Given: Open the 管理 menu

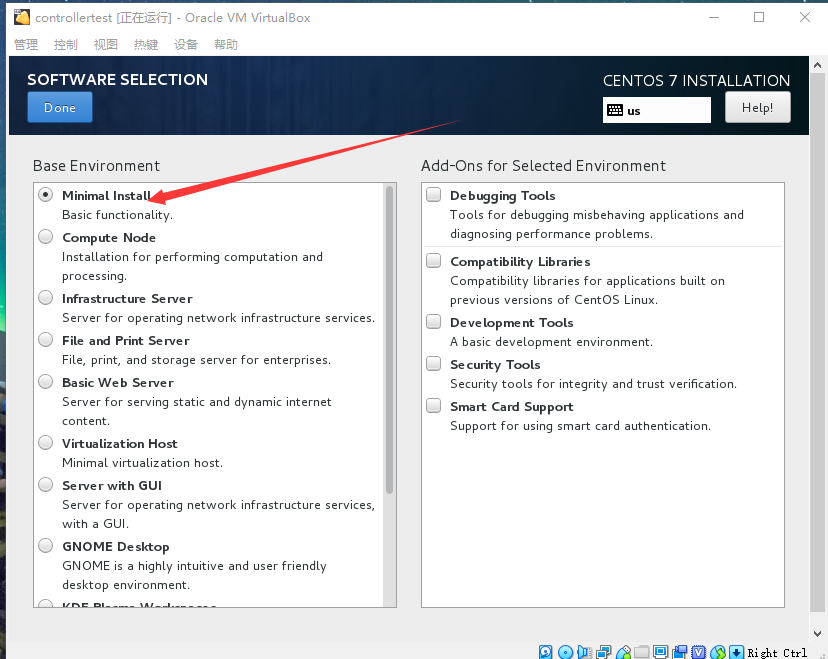Looking at the screenshot, I should point(26,44).
